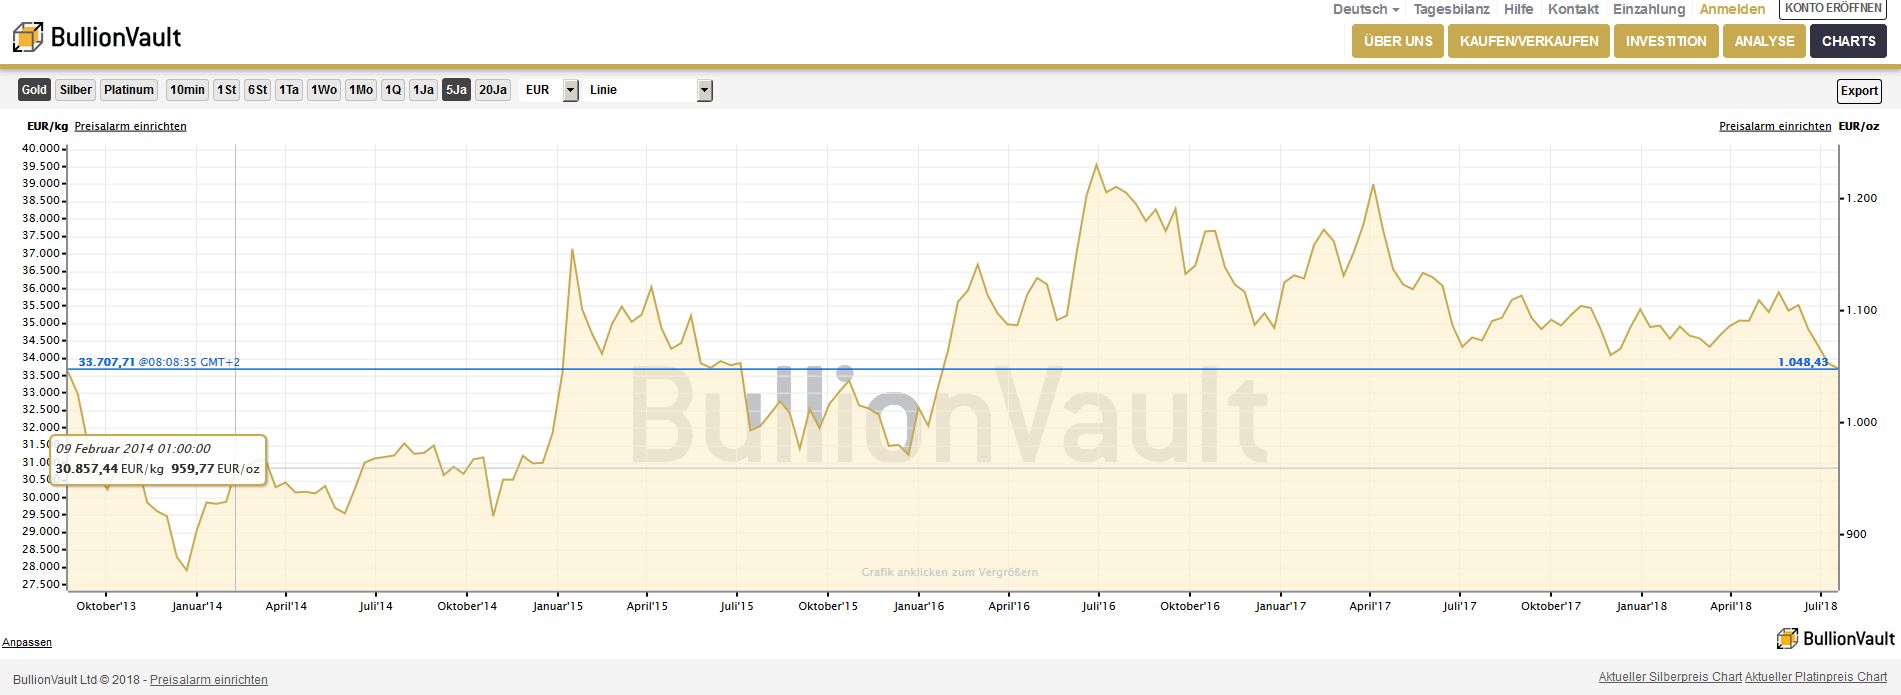The height and width of the screenshot is (695, 1901).
Task: Open the INVESTITION menu
Action: [x=1666, y=41]
